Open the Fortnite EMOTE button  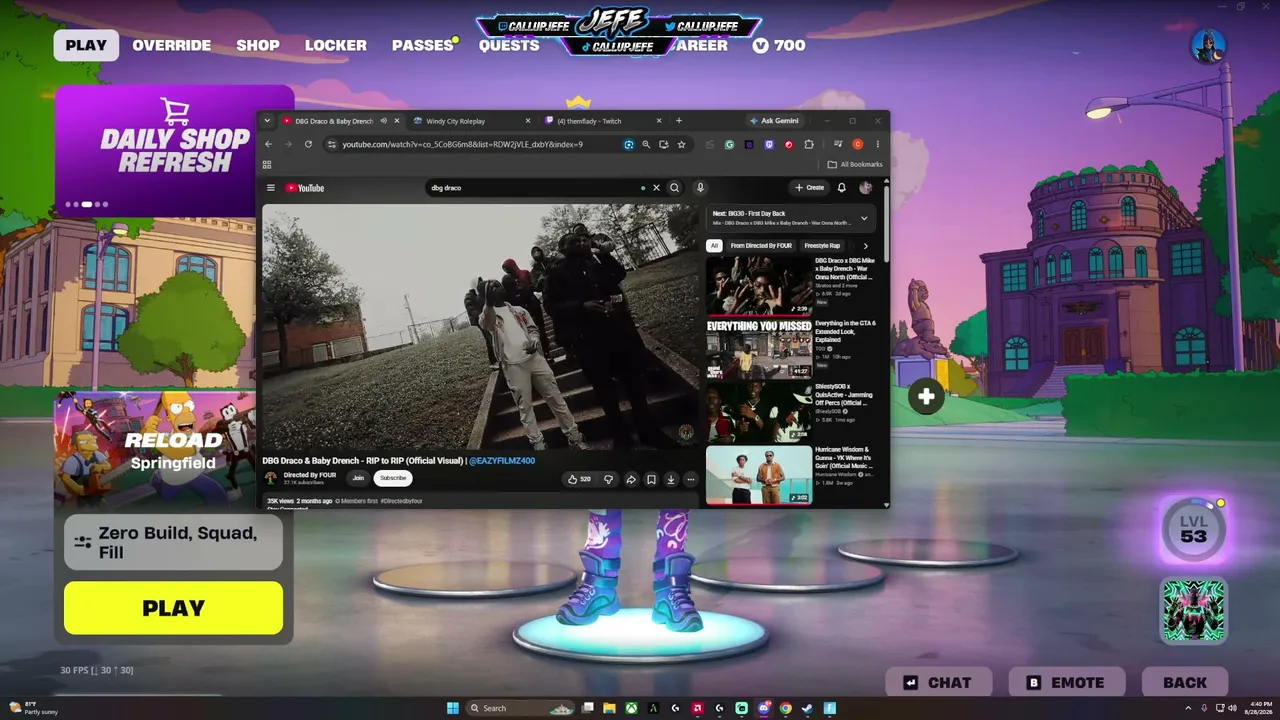coord(1068,683)
